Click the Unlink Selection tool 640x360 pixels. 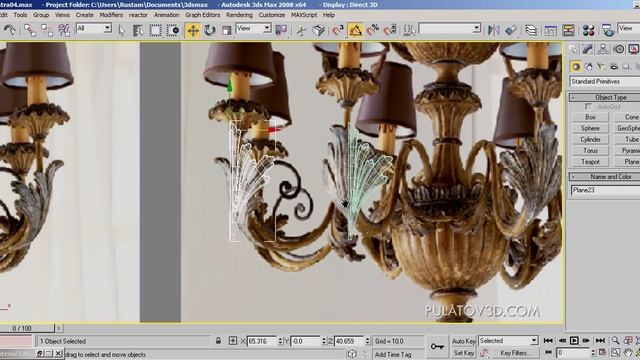click(47, 30)
